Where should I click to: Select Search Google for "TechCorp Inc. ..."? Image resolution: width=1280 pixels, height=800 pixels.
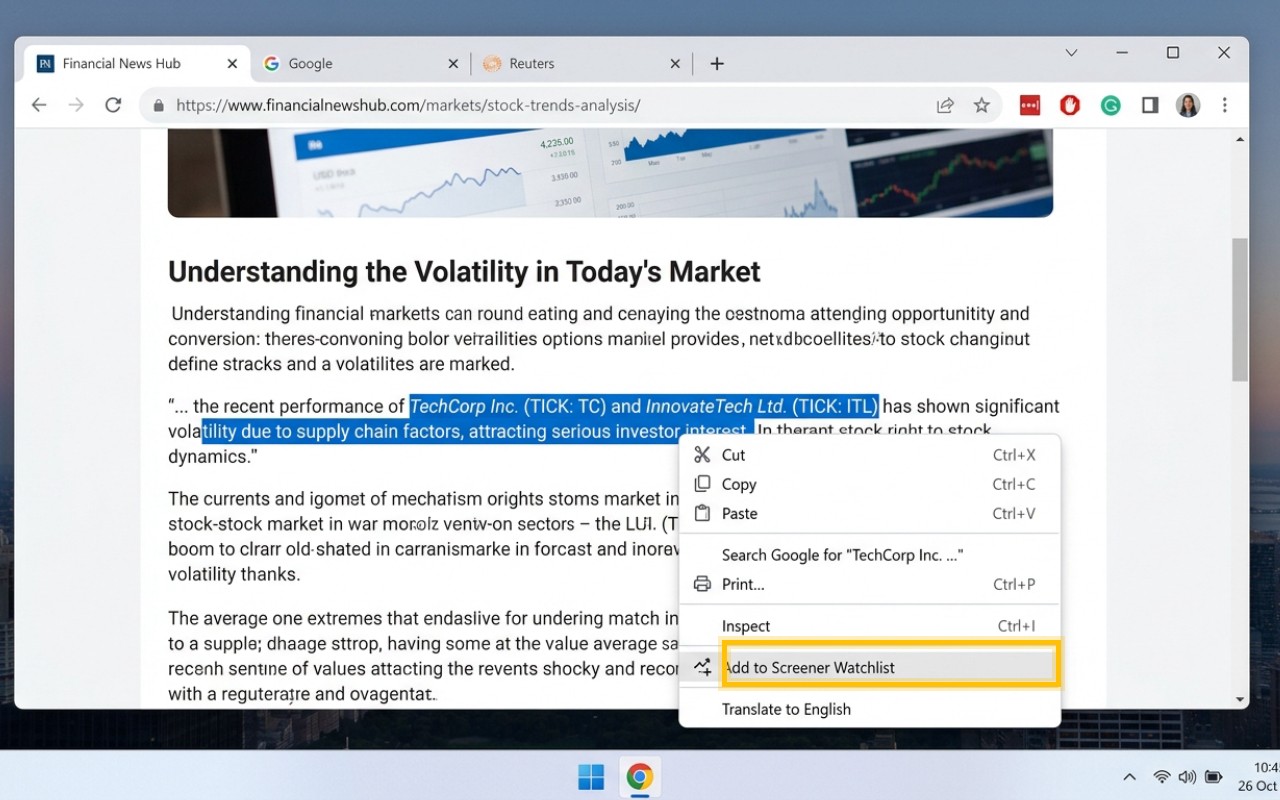click(x=869, y=555)
